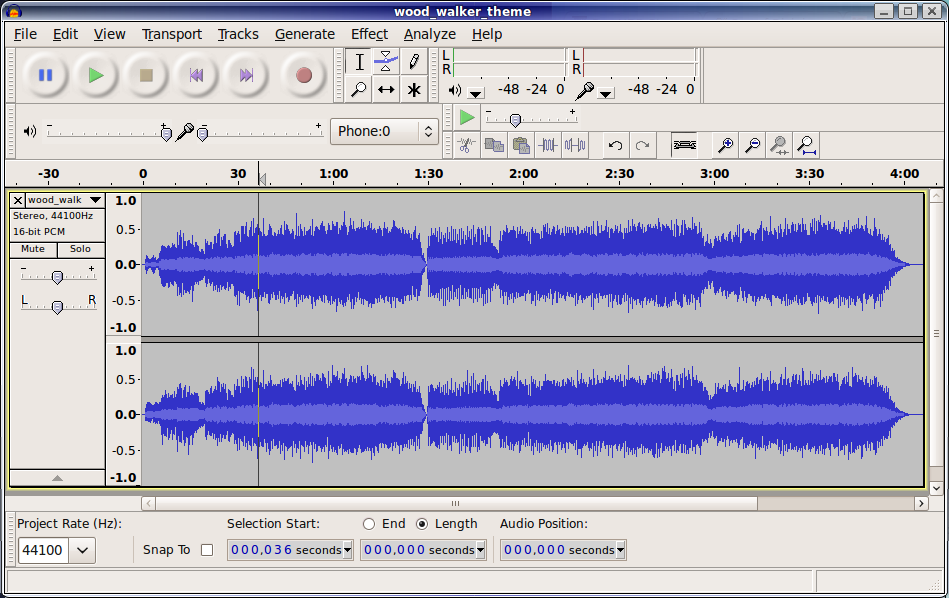The image size is (949, 598).
Task: Open the Phone:0 input source dropdown
Action: point(384,131)
